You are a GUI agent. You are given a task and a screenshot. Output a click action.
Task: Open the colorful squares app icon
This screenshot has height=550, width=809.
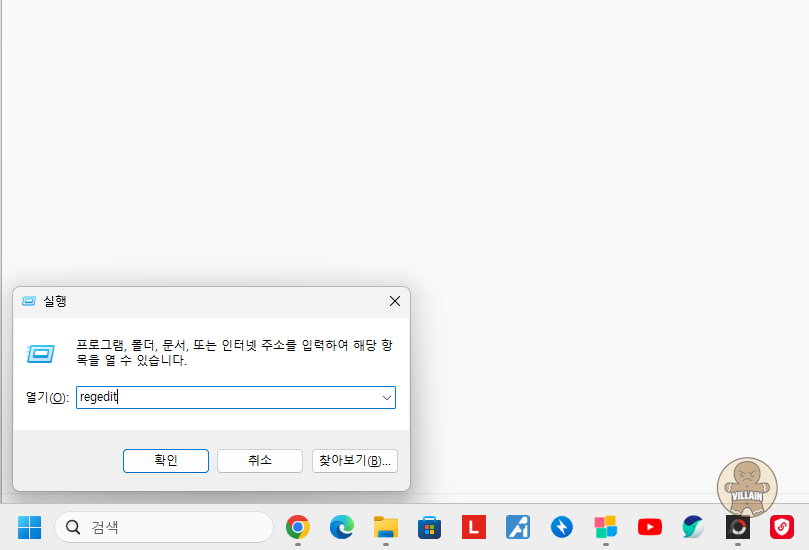pyautogui.click(x=606, y=527)
